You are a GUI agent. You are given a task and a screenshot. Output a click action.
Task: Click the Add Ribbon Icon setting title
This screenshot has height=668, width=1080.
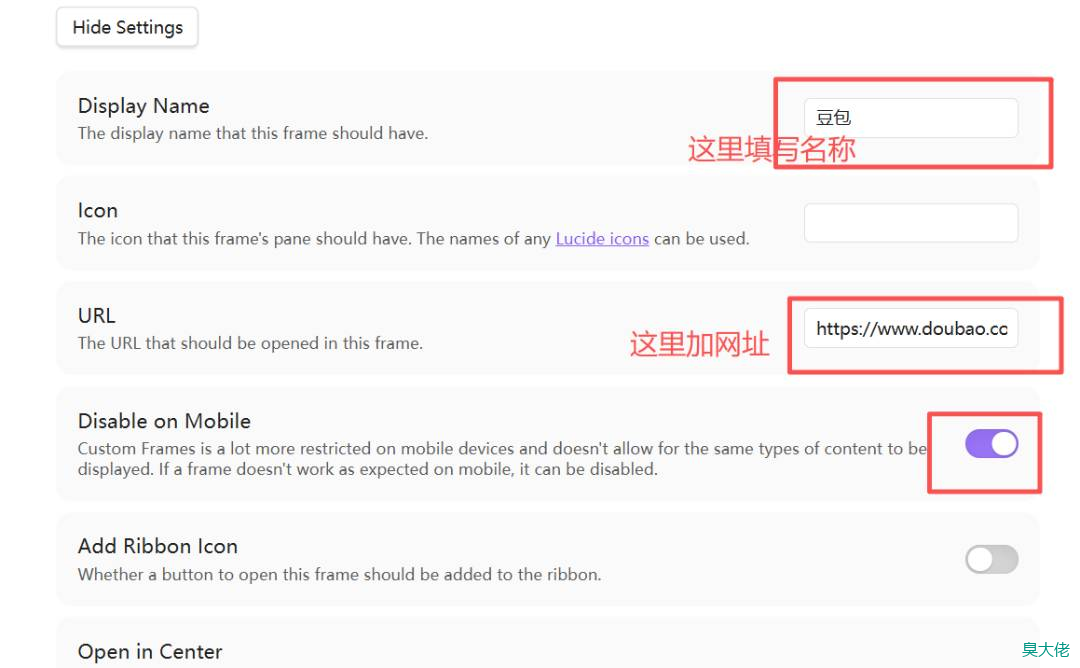point(158,546)
